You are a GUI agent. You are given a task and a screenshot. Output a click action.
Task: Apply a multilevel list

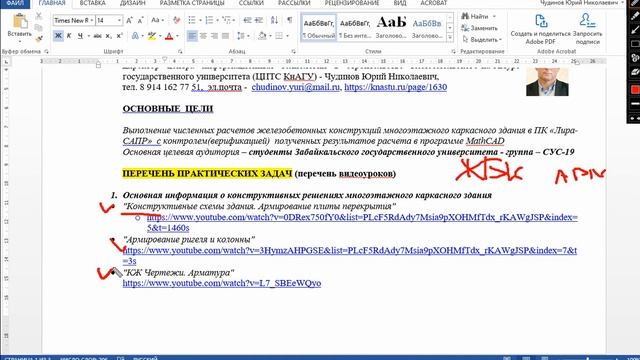[227, 20]
